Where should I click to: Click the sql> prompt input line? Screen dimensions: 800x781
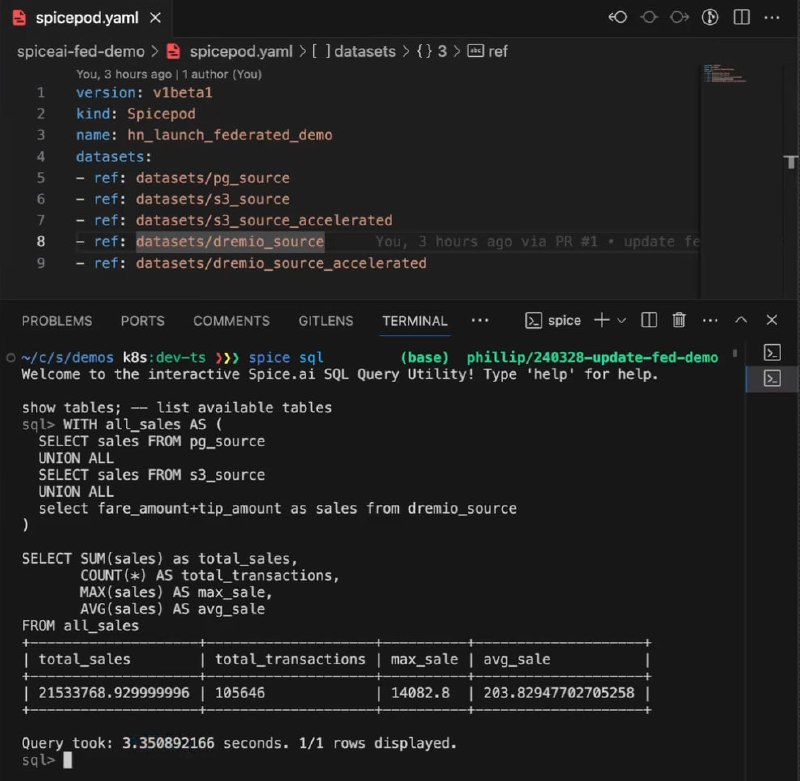point(46,760)
